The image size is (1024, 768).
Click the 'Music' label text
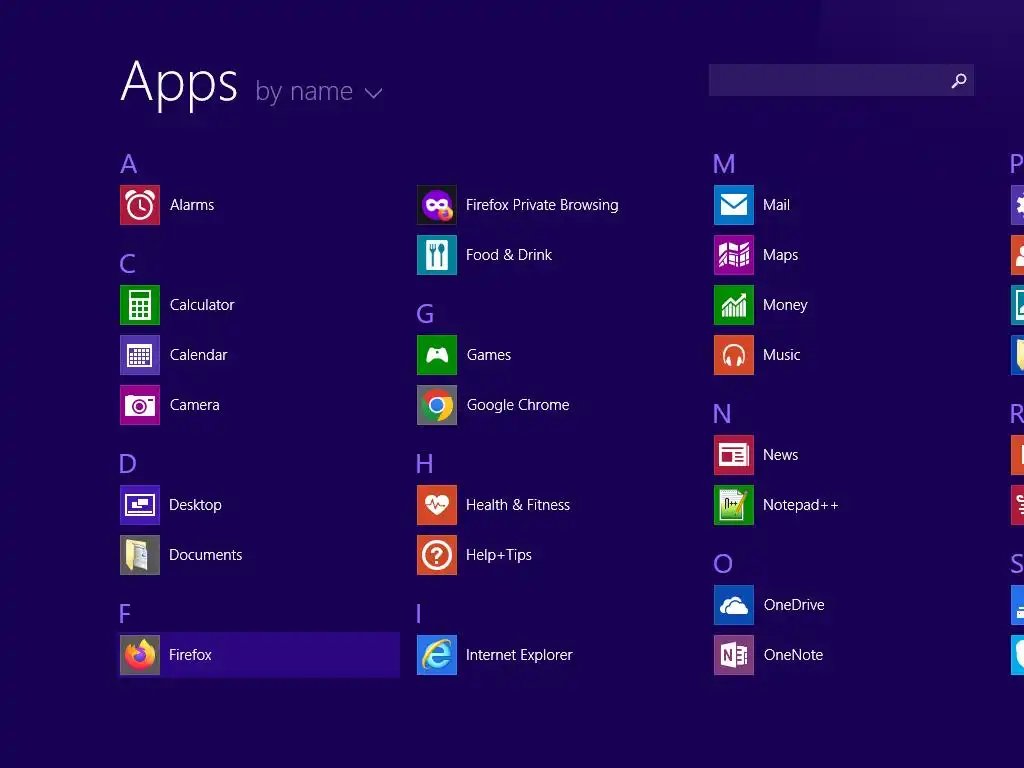(x=782, y=355)
